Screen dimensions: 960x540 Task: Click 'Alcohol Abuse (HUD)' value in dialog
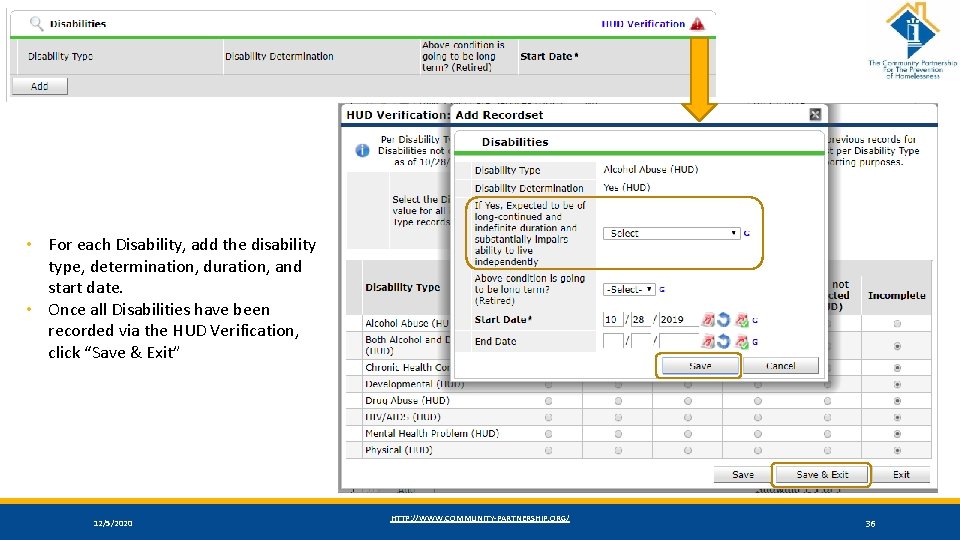click(x=650, y=170)
